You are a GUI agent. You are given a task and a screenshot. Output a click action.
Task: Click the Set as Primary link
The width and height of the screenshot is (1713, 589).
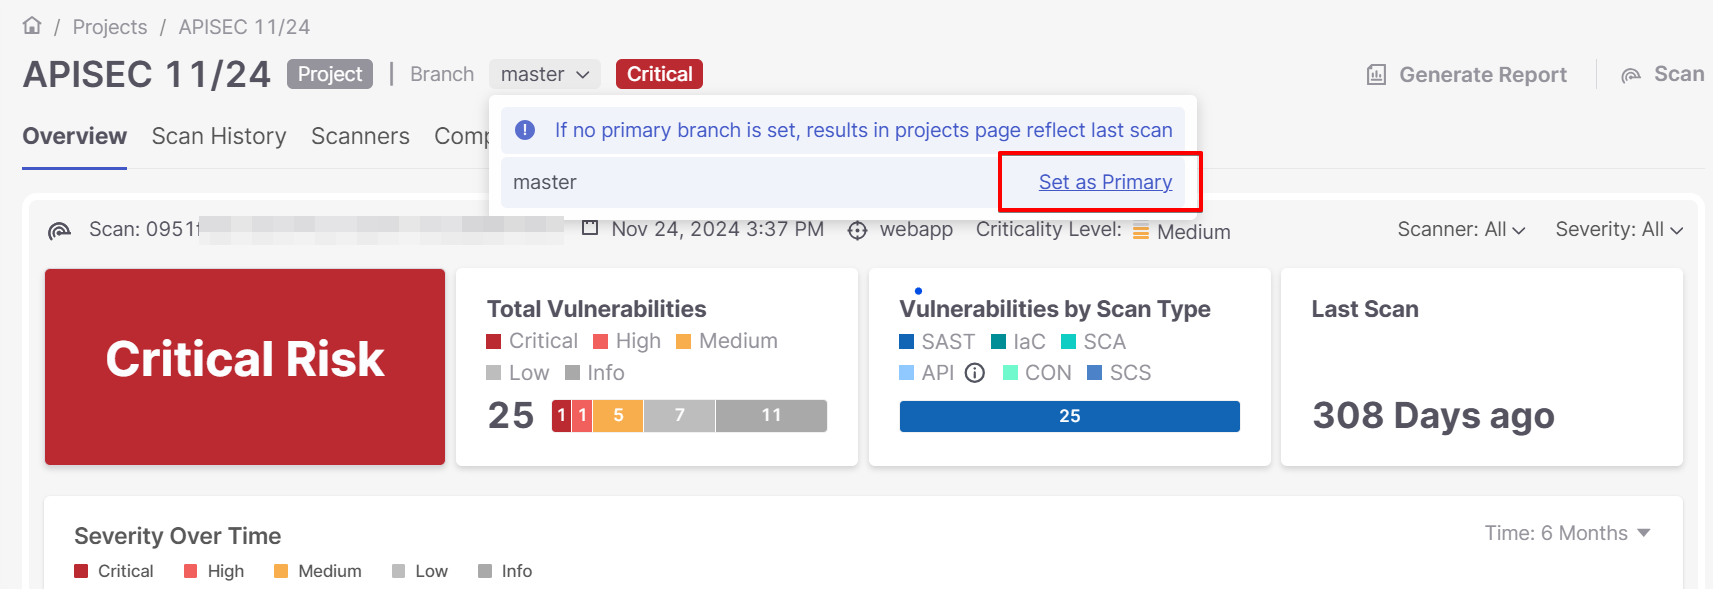pyautogui.click(x=1105, y=182)
